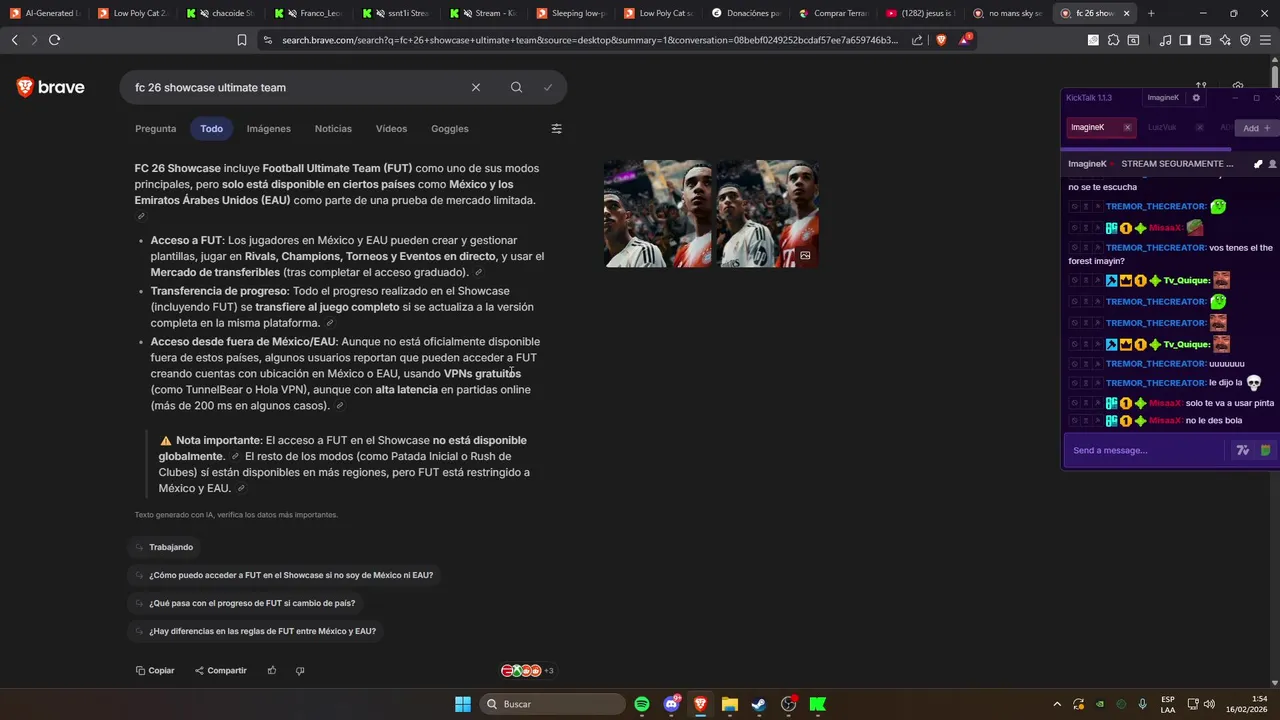Open the Brave Rewards triangle icon
This screenshot has height=720, width=1280.
(x=965, y=40)
